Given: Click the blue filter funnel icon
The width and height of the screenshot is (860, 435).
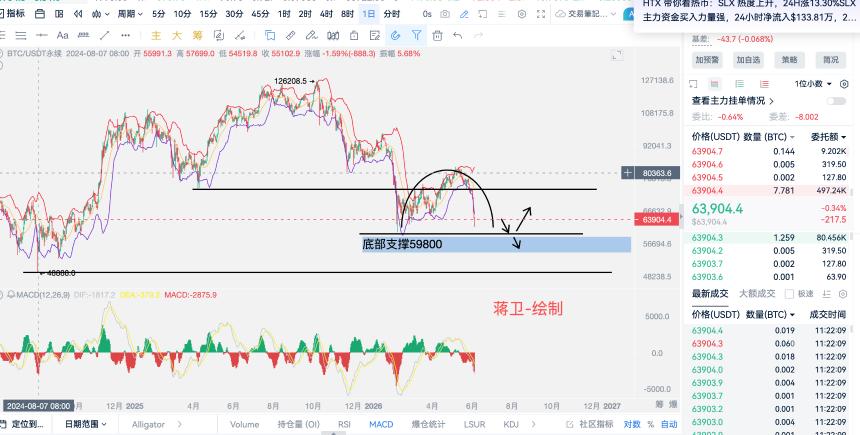Looking at the screenshot, I should coord(417,36).
